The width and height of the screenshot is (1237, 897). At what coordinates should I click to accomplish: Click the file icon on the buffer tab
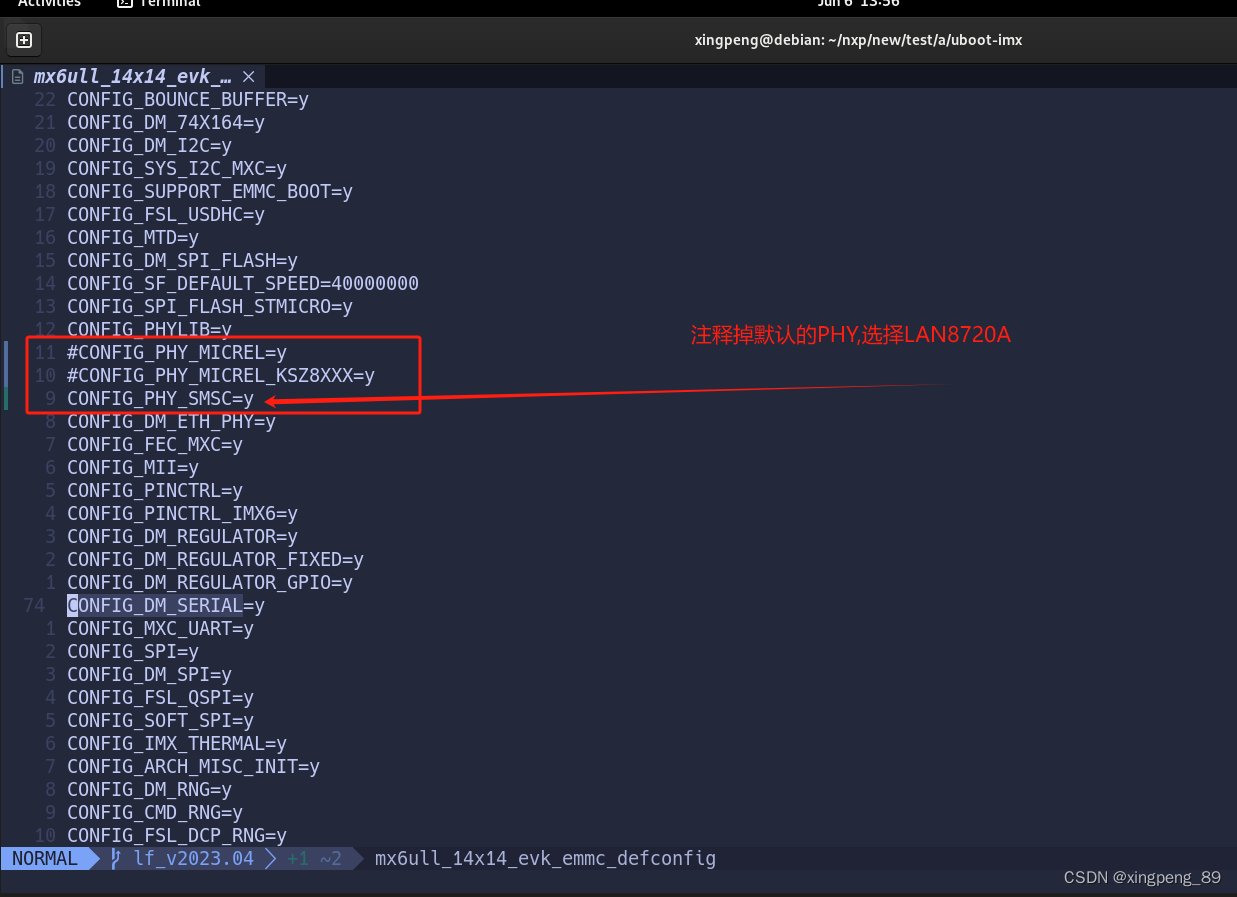18,75
